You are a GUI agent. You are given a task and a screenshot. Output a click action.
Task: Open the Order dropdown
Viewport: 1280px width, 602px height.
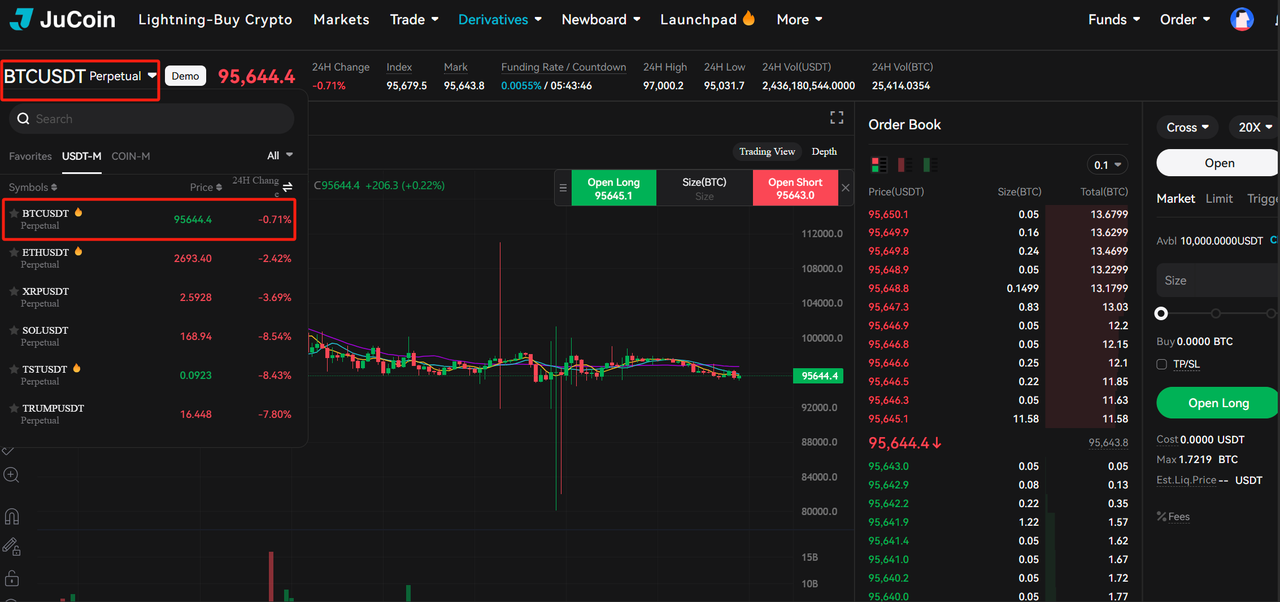coord(1185,19)
